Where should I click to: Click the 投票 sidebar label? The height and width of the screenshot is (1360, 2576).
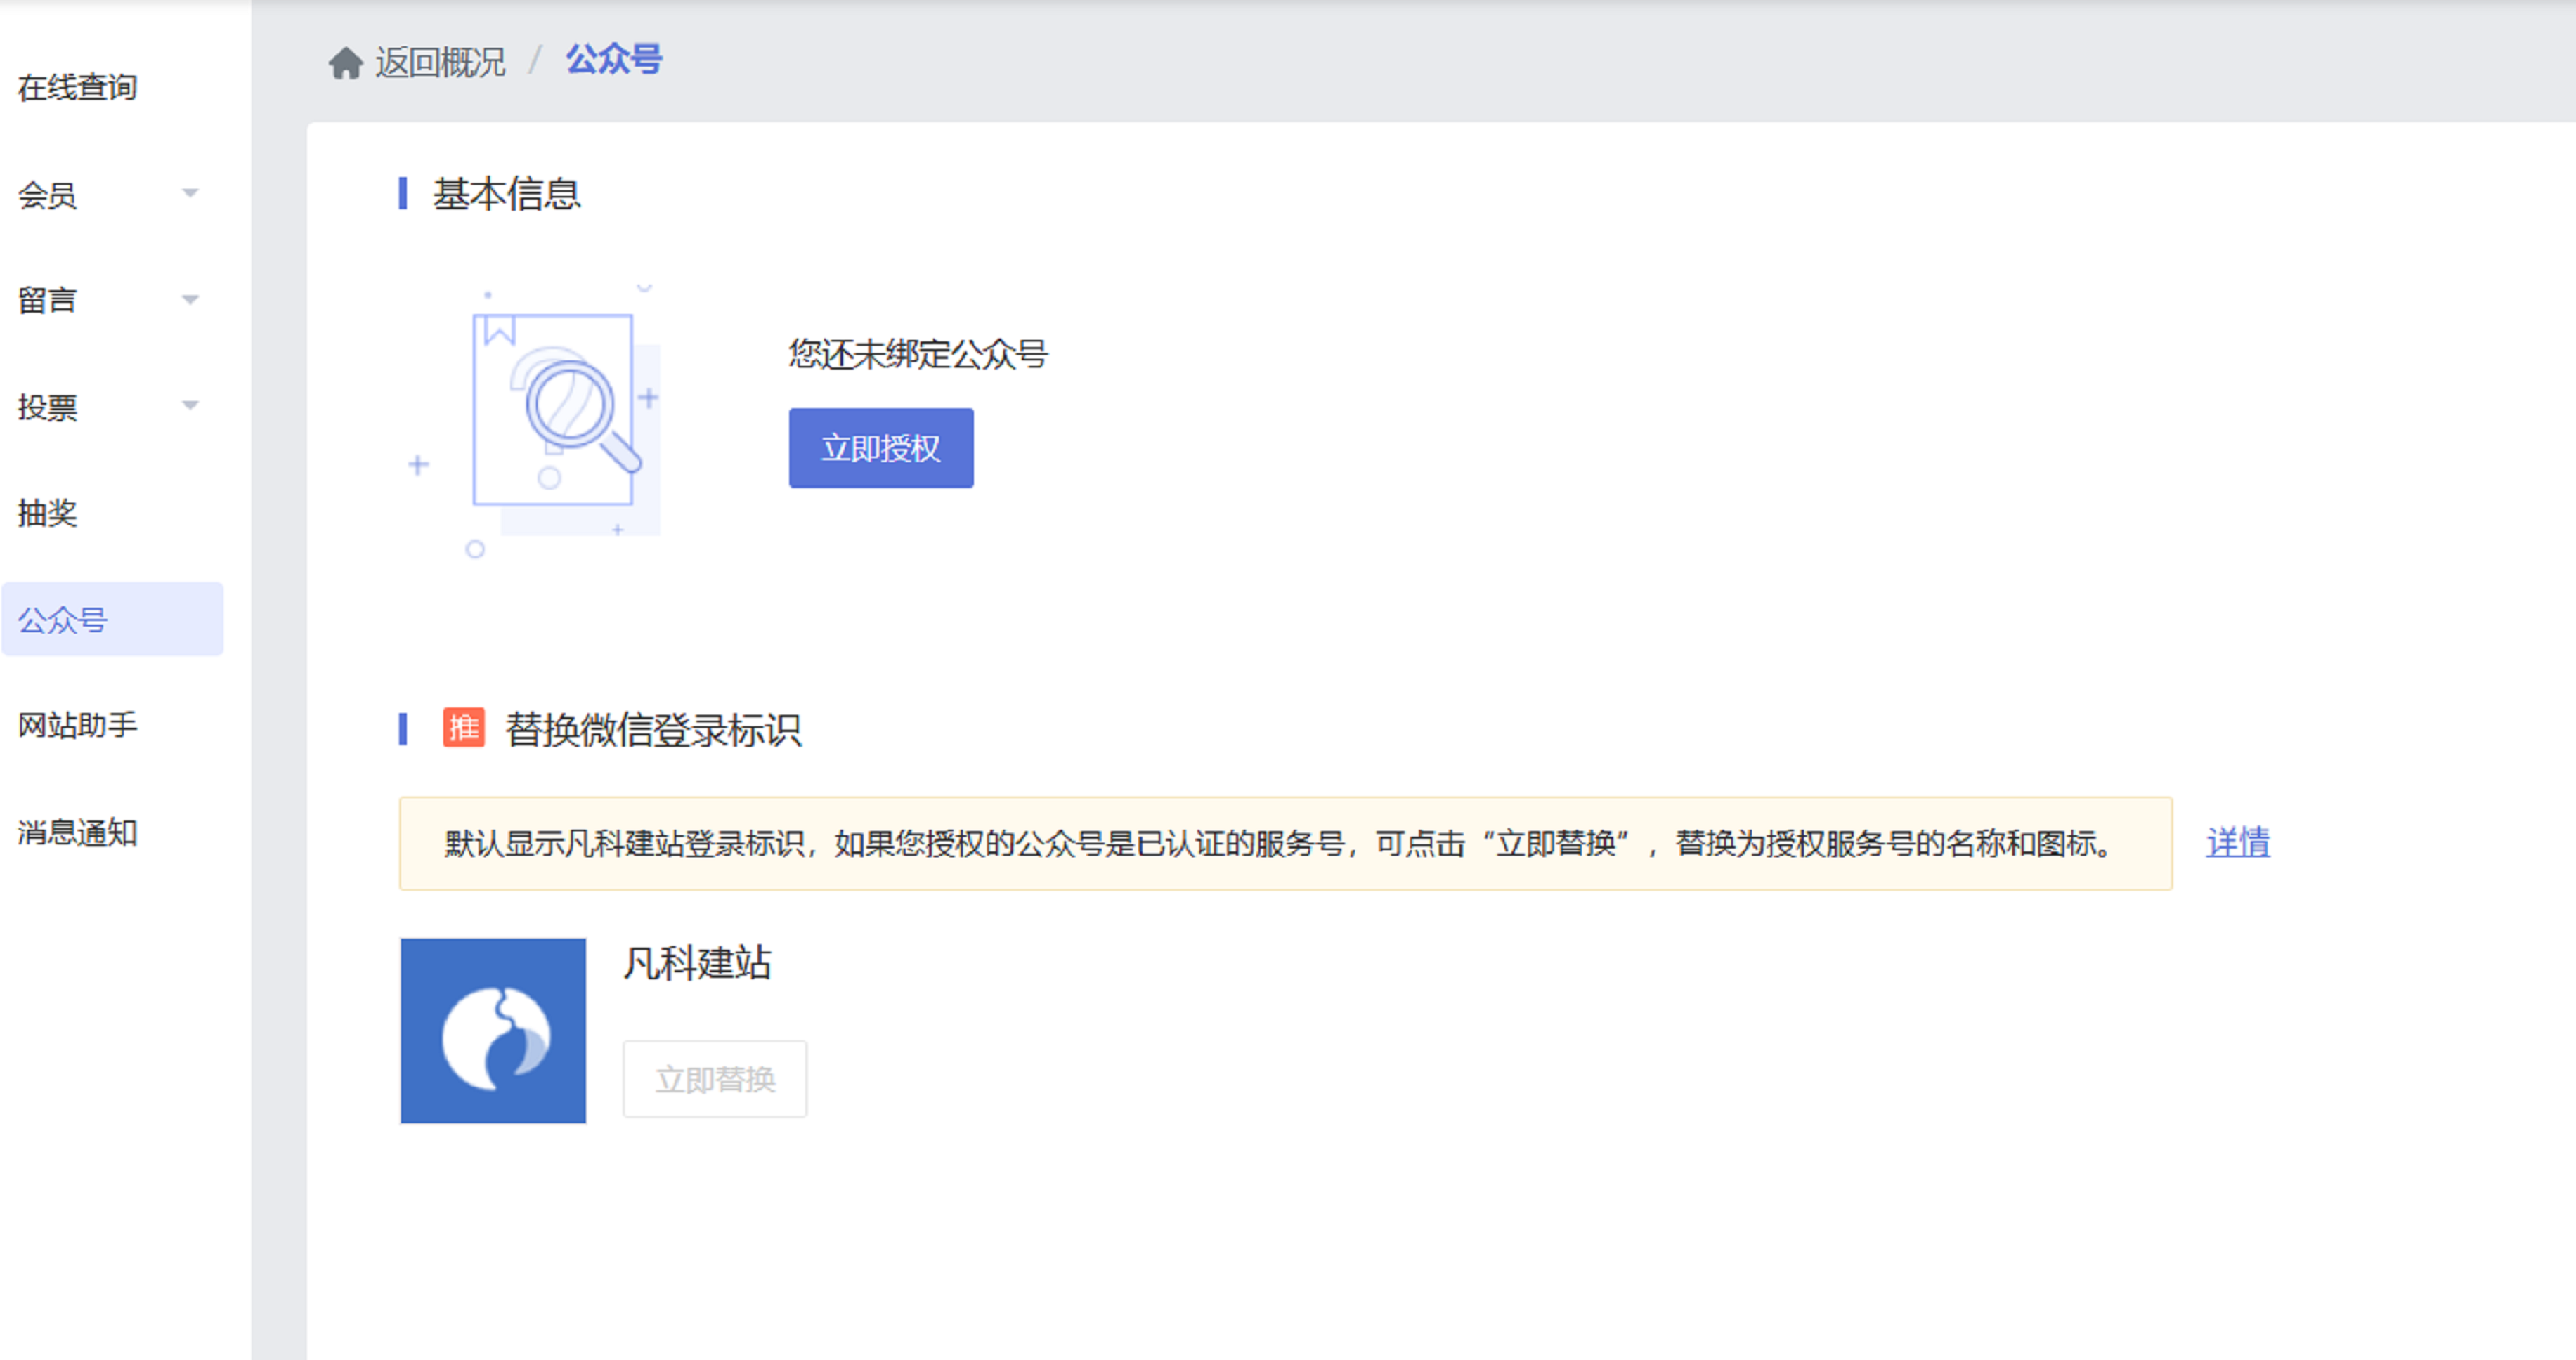point(47,407)
